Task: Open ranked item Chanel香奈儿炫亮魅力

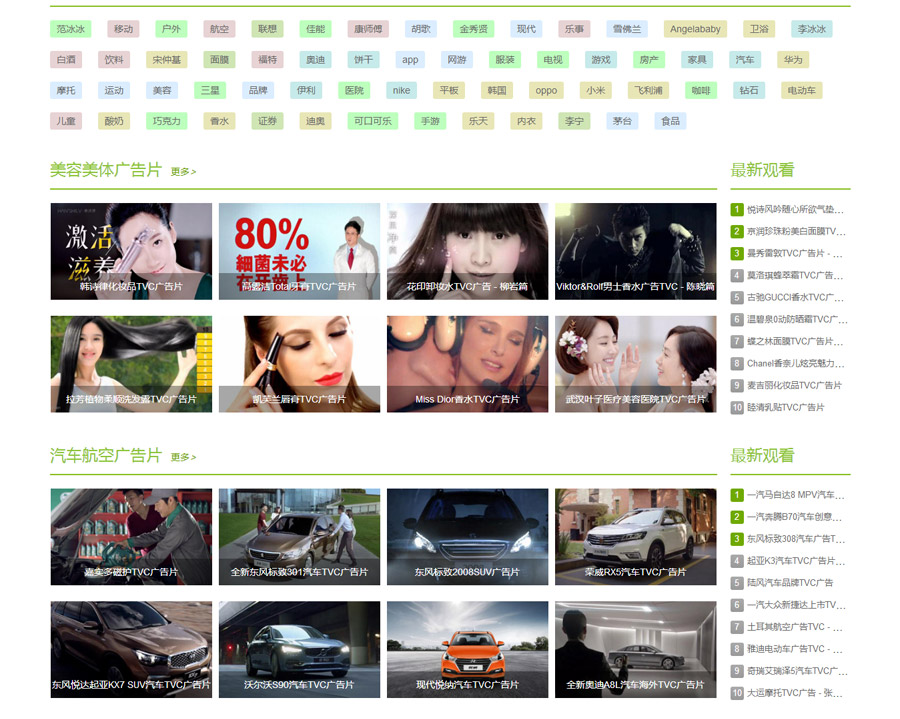Action: pyautogui.click(x=795, y=363)
